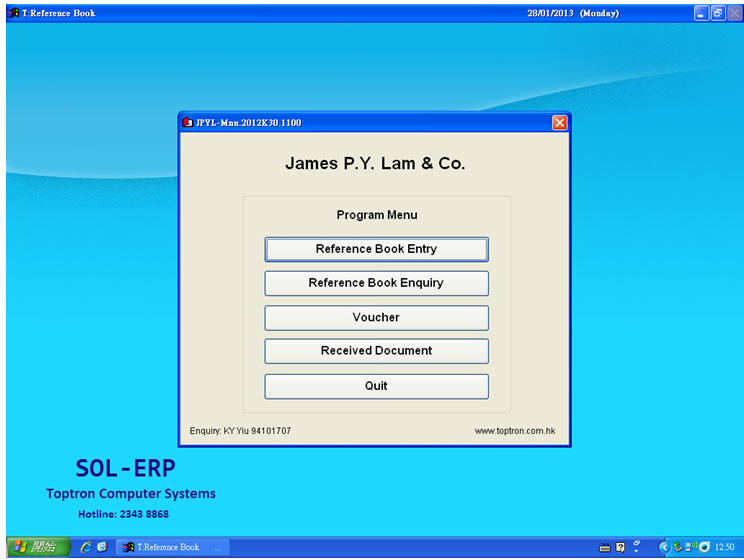744x560 pixels.
Task: Open the Received Document program
Action: click(x=376, y=351)
